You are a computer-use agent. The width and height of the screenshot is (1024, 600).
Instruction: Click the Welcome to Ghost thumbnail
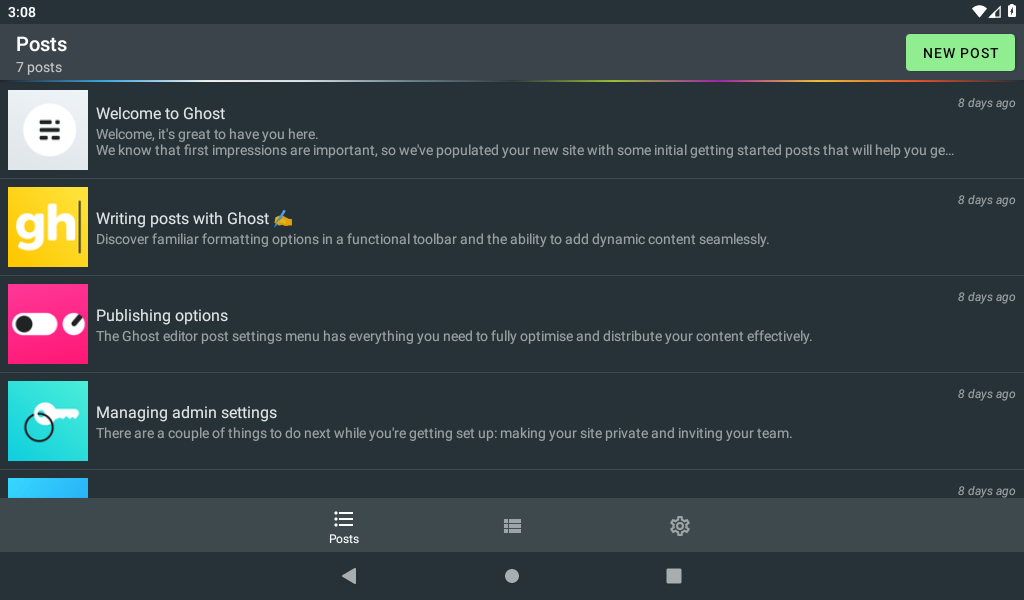point(48,130)
